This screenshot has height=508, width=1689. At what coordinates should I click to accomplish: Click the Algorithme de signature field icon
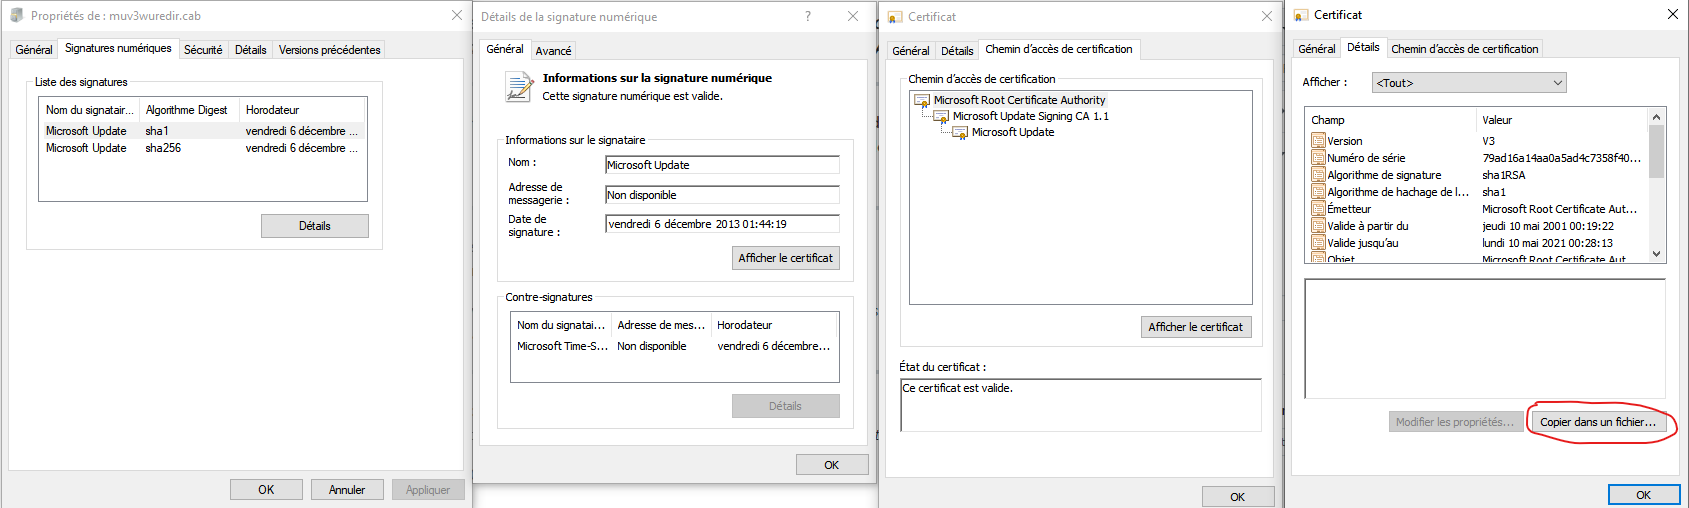tap(1318, 175)
